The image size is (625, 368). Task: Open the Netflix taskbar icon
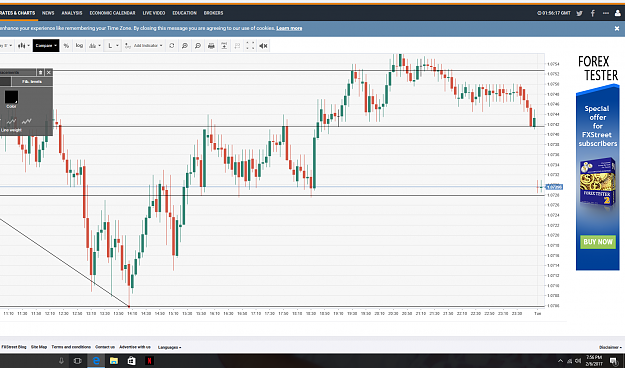pos(149,361)
